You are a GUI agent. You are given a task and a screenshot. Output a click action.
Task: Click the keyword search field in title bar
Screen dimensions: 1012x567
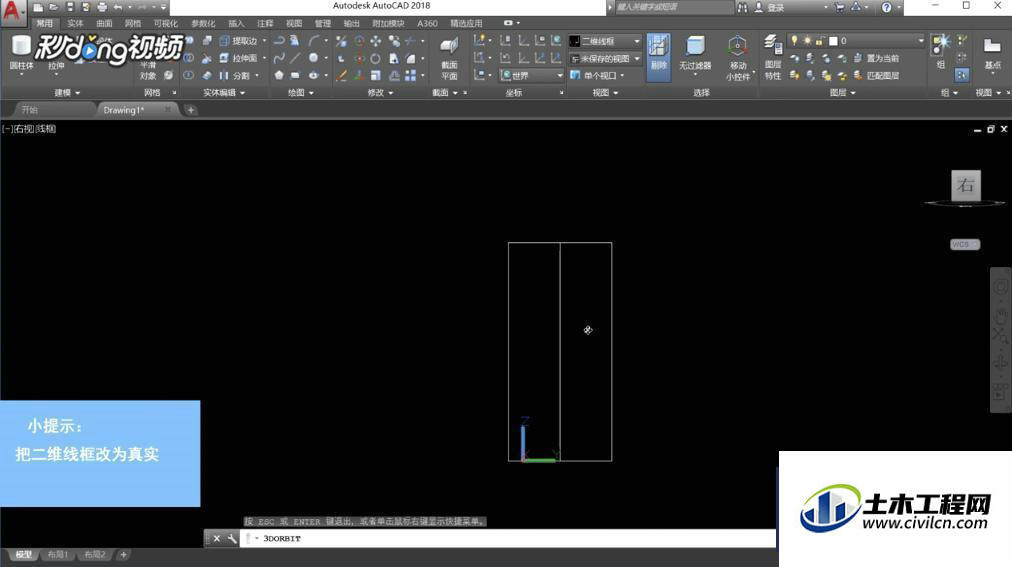tap(674, 7)
